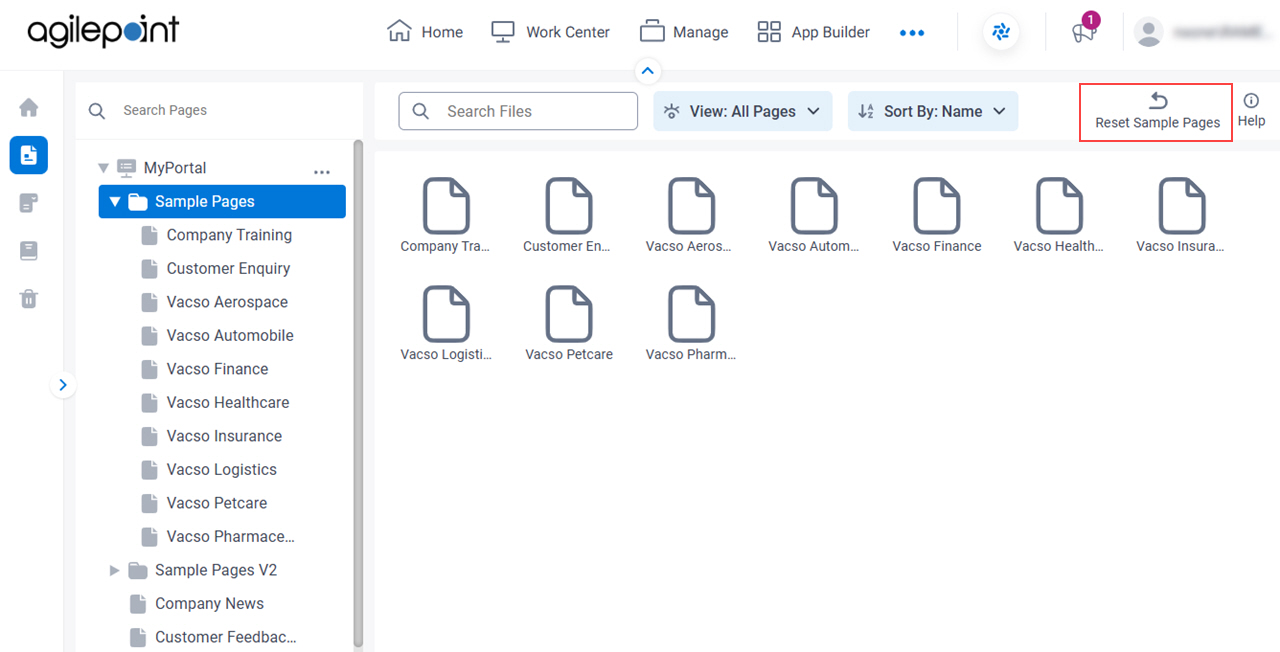The height and width of the screenshot is (652, 1280).
Task: Select Vacso Automobile in tree
Action: point(230,335)
